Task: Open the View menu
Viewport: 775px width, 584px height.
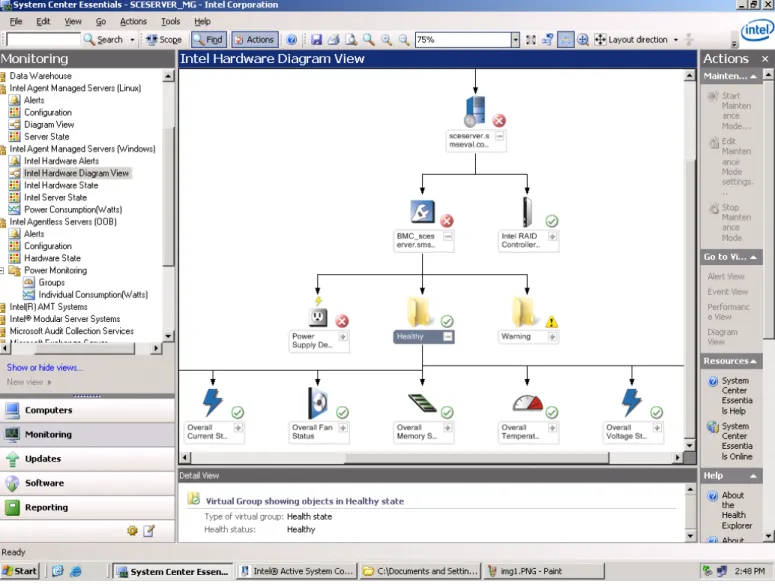Action: 73,21
